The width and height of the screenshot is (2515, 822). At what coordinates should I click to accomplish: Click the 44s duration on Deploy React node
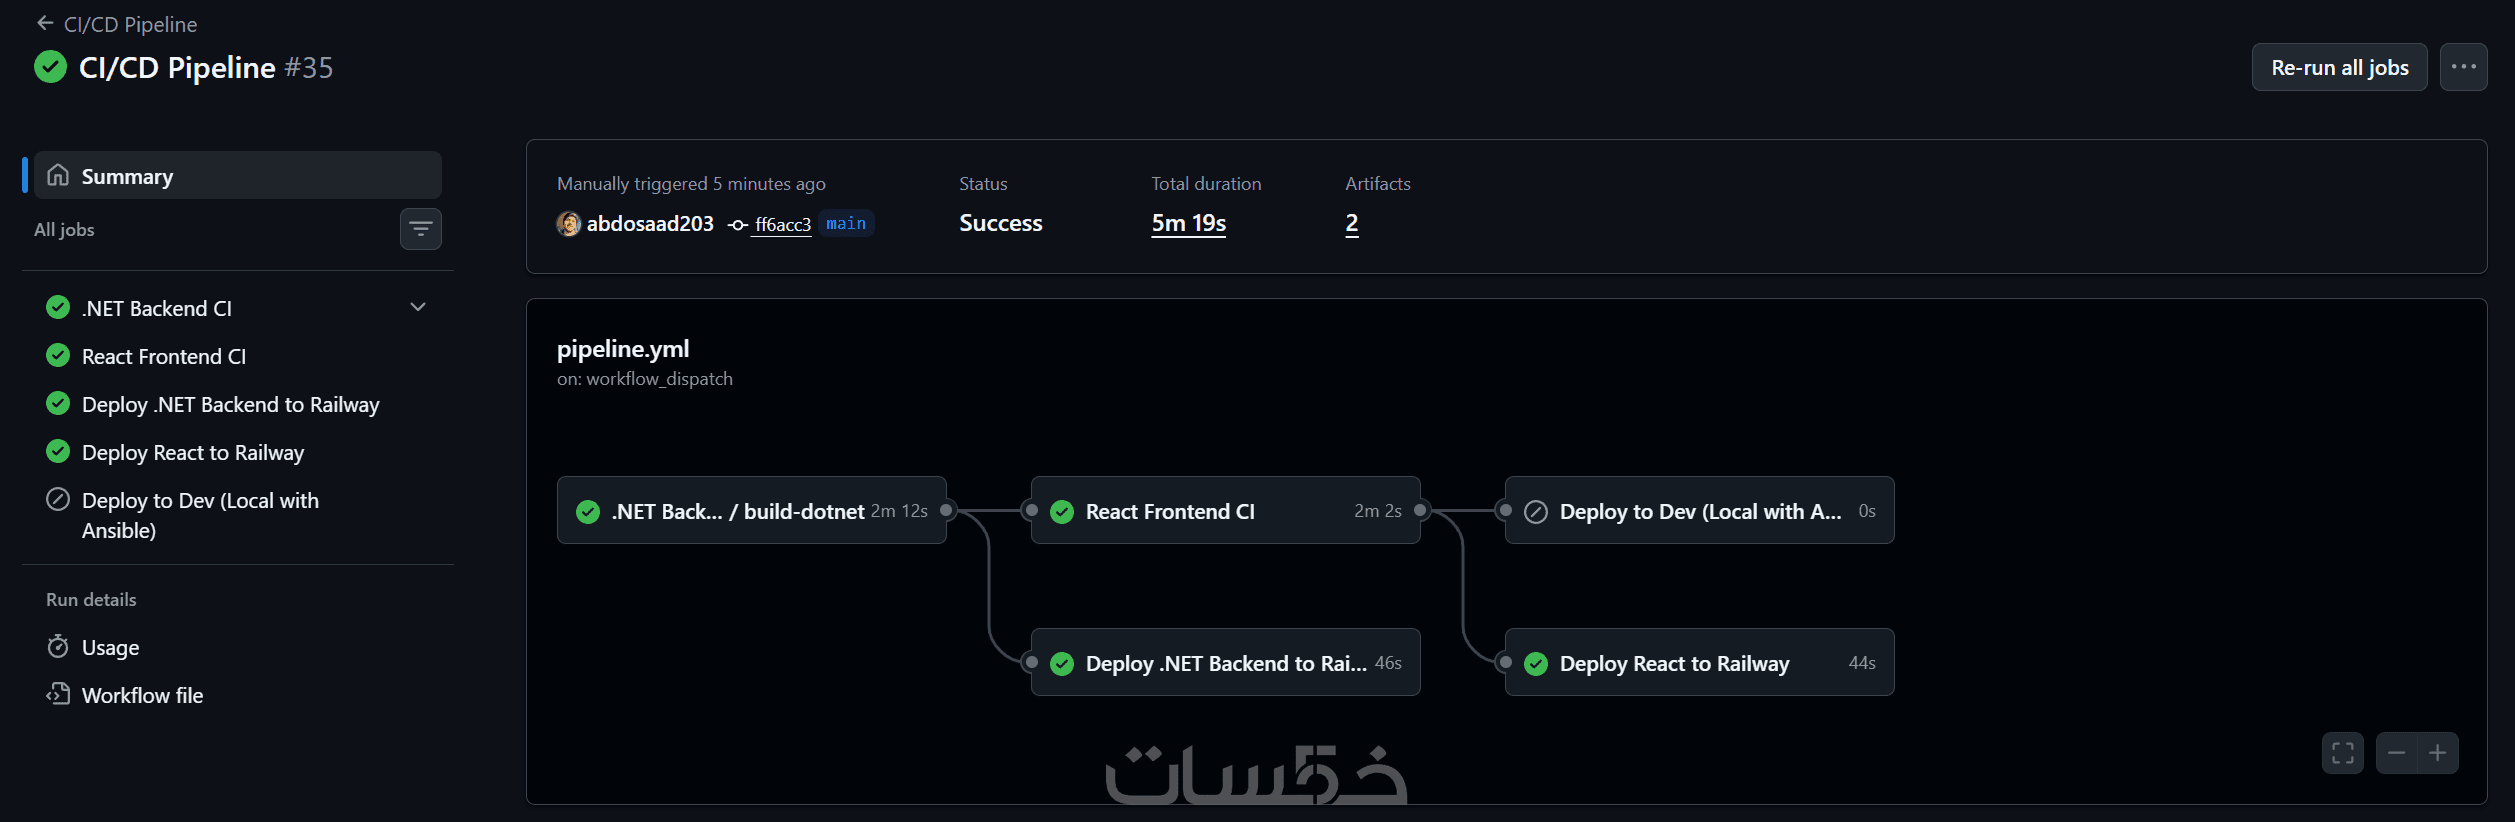[1862, 663]
